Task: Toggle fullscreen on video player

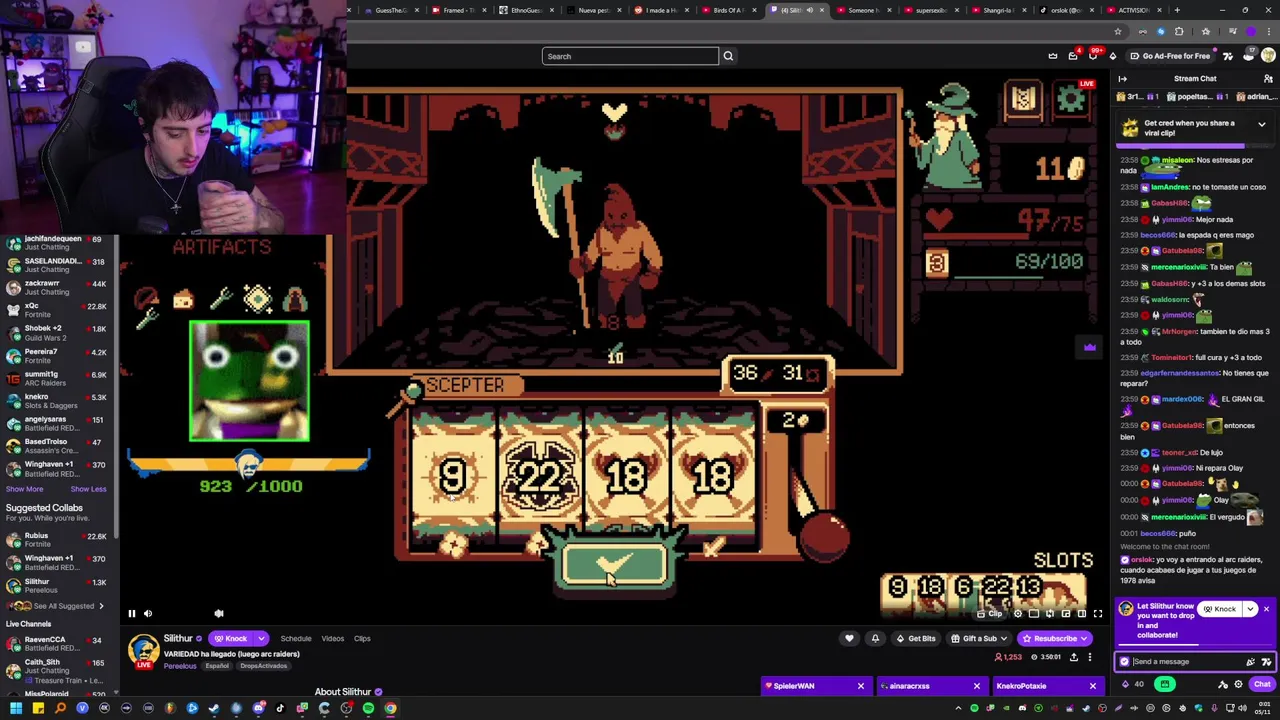Action: [1097, 613]
